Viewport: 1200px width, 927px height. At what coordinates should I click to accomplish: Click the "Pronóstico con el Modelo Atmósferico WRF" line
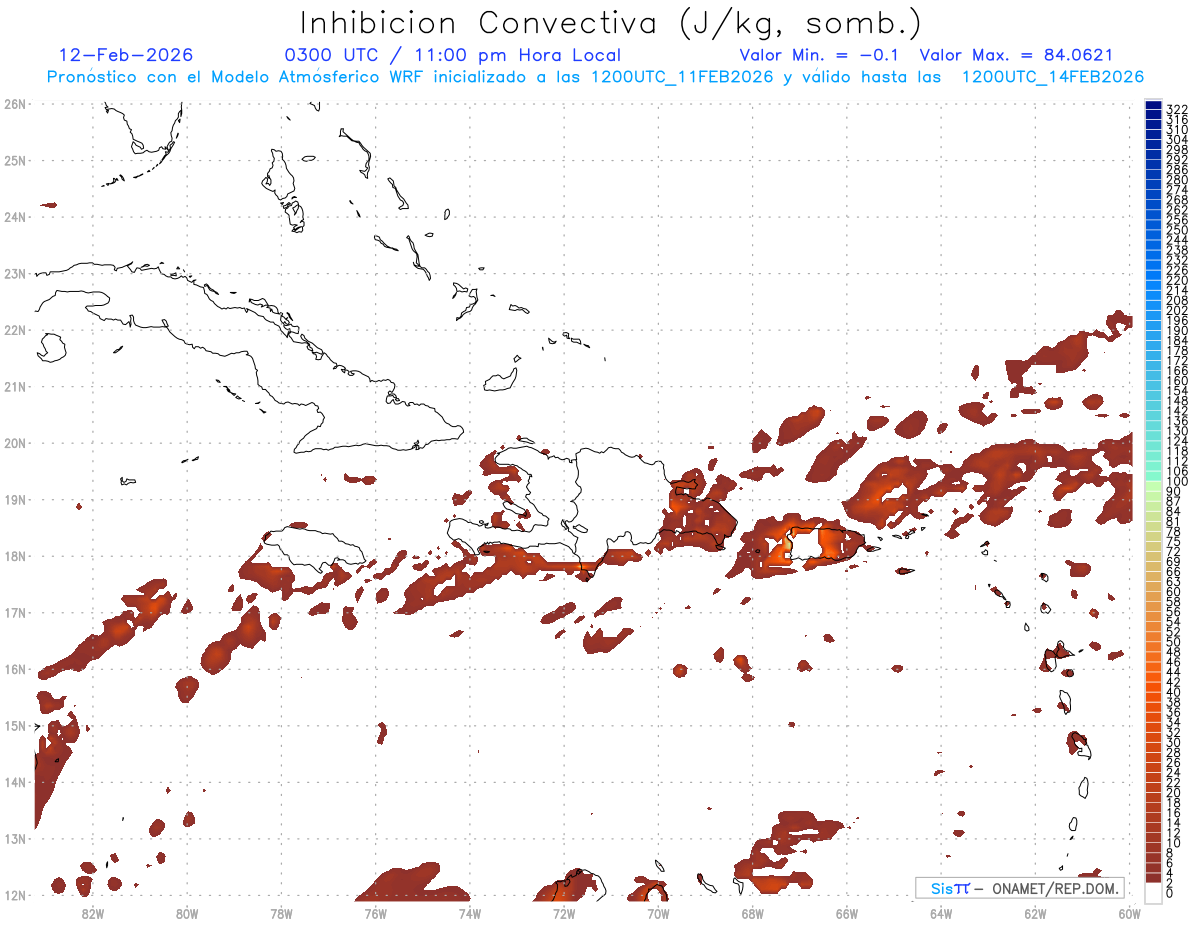click(594, 77)
